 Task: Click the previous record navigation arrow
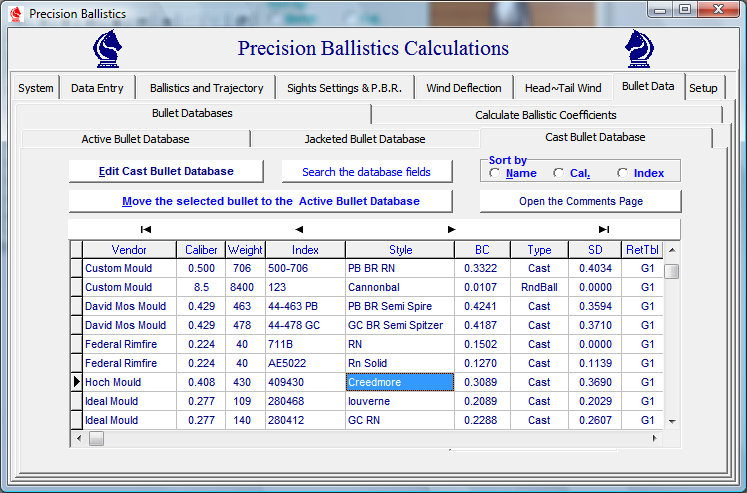298,229
